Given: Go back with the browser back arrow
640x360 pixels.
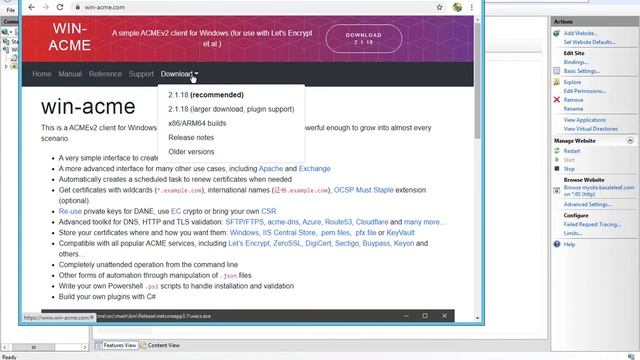Looking at the screenshot, I should [x=31, y=7].
